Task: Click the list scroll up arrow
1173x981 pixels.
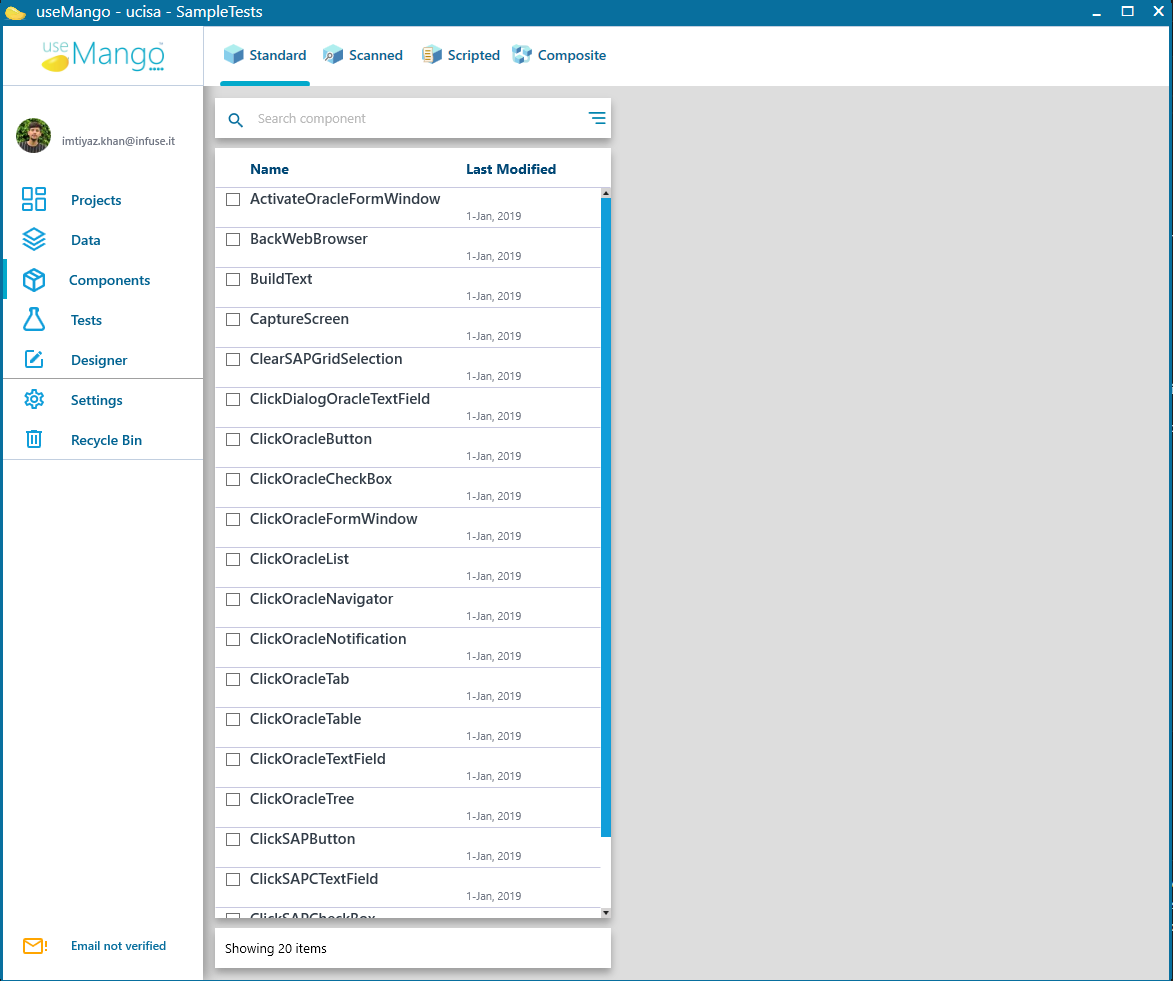Action: [x=606, y=193]
